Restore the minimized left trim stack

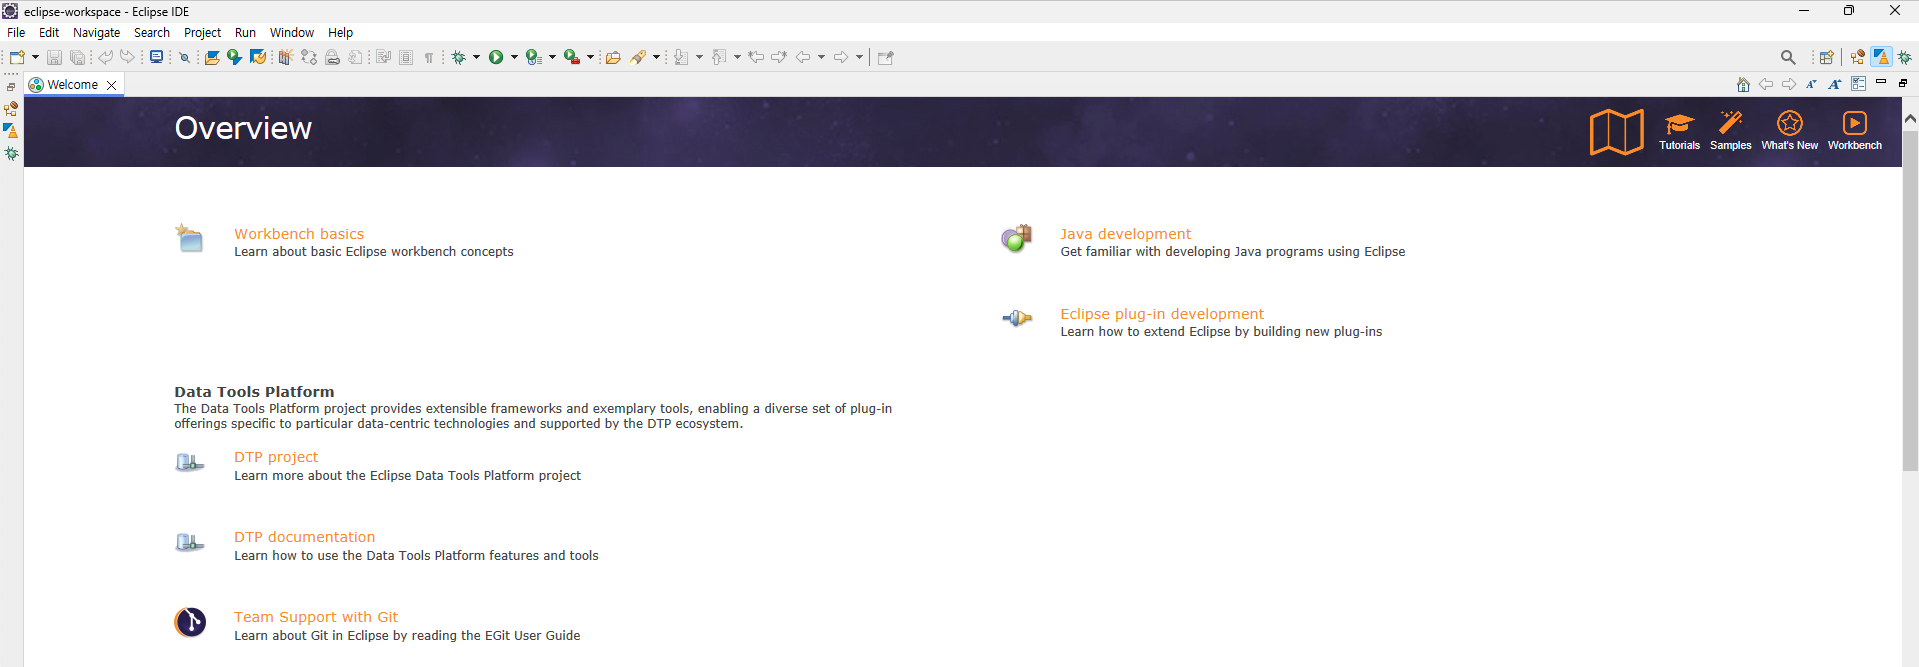11,87
